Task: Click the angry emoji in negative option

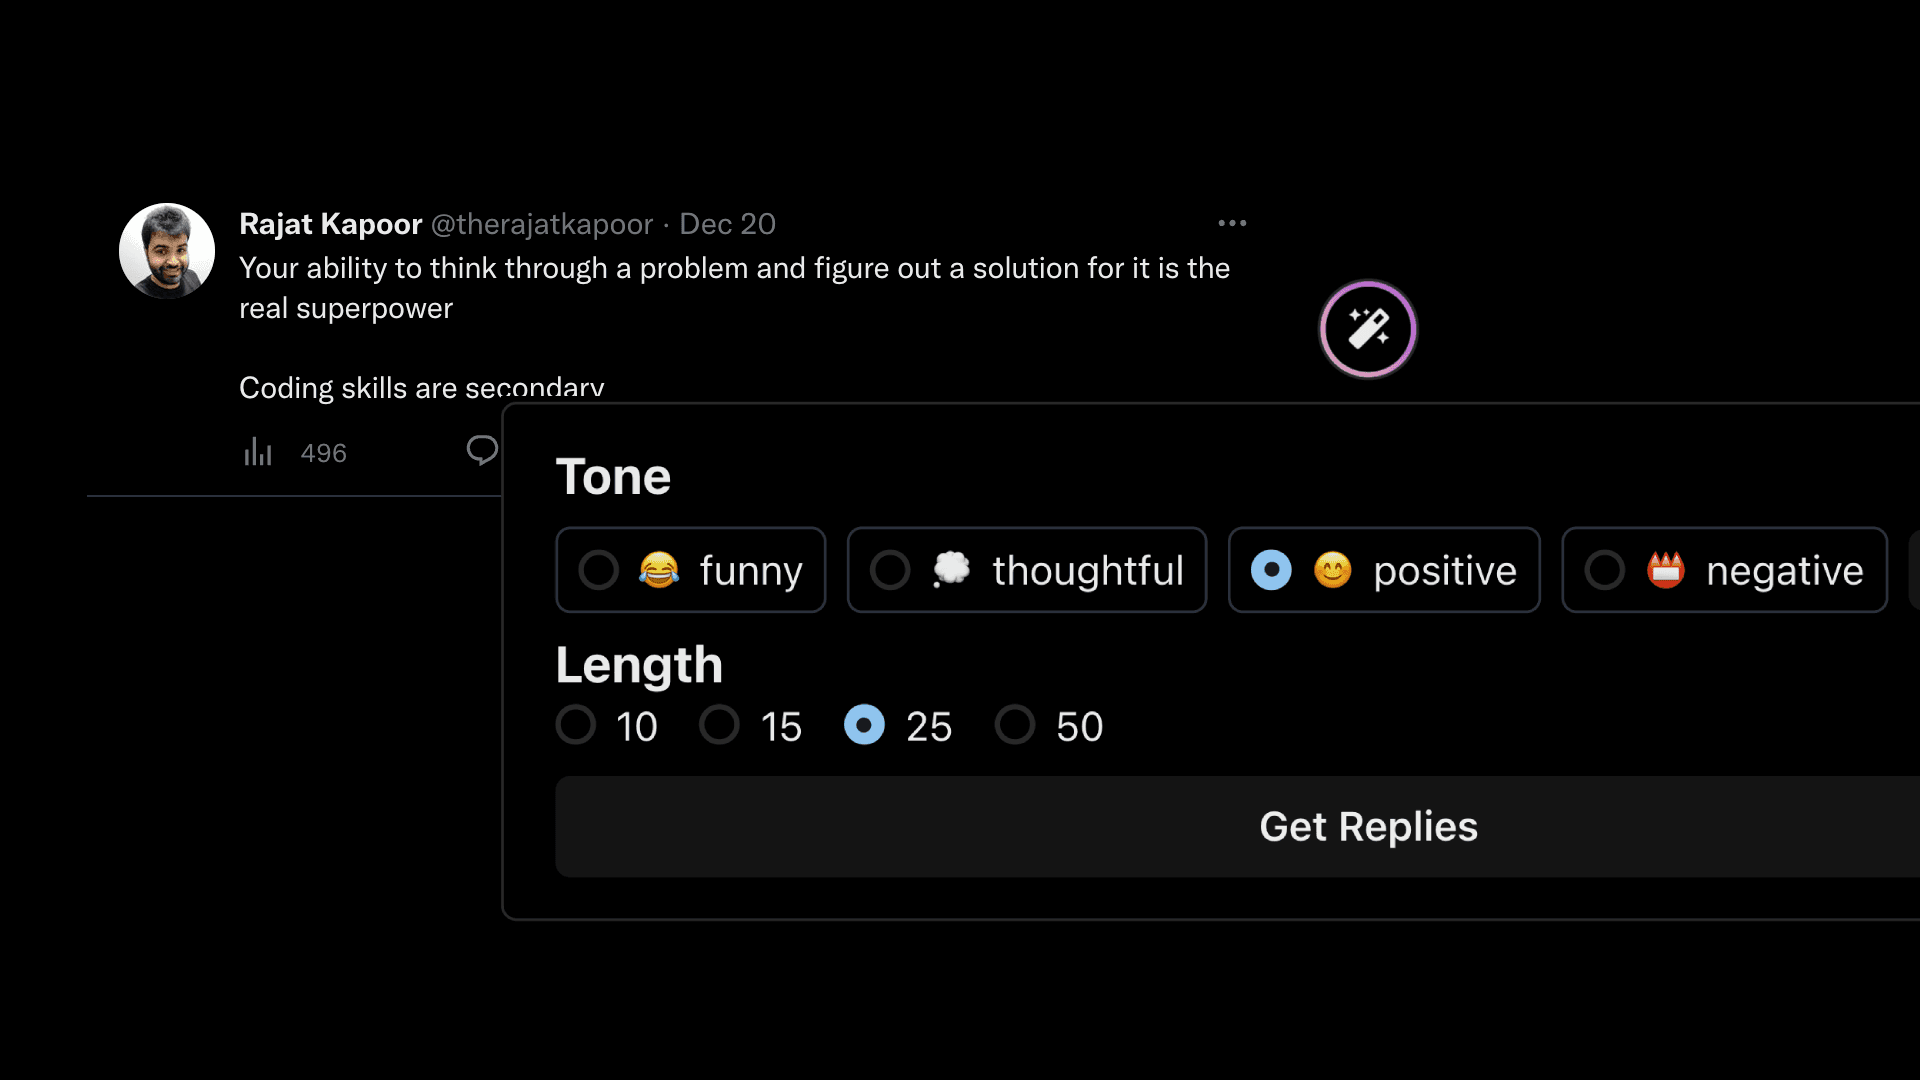Action: 1665,570
